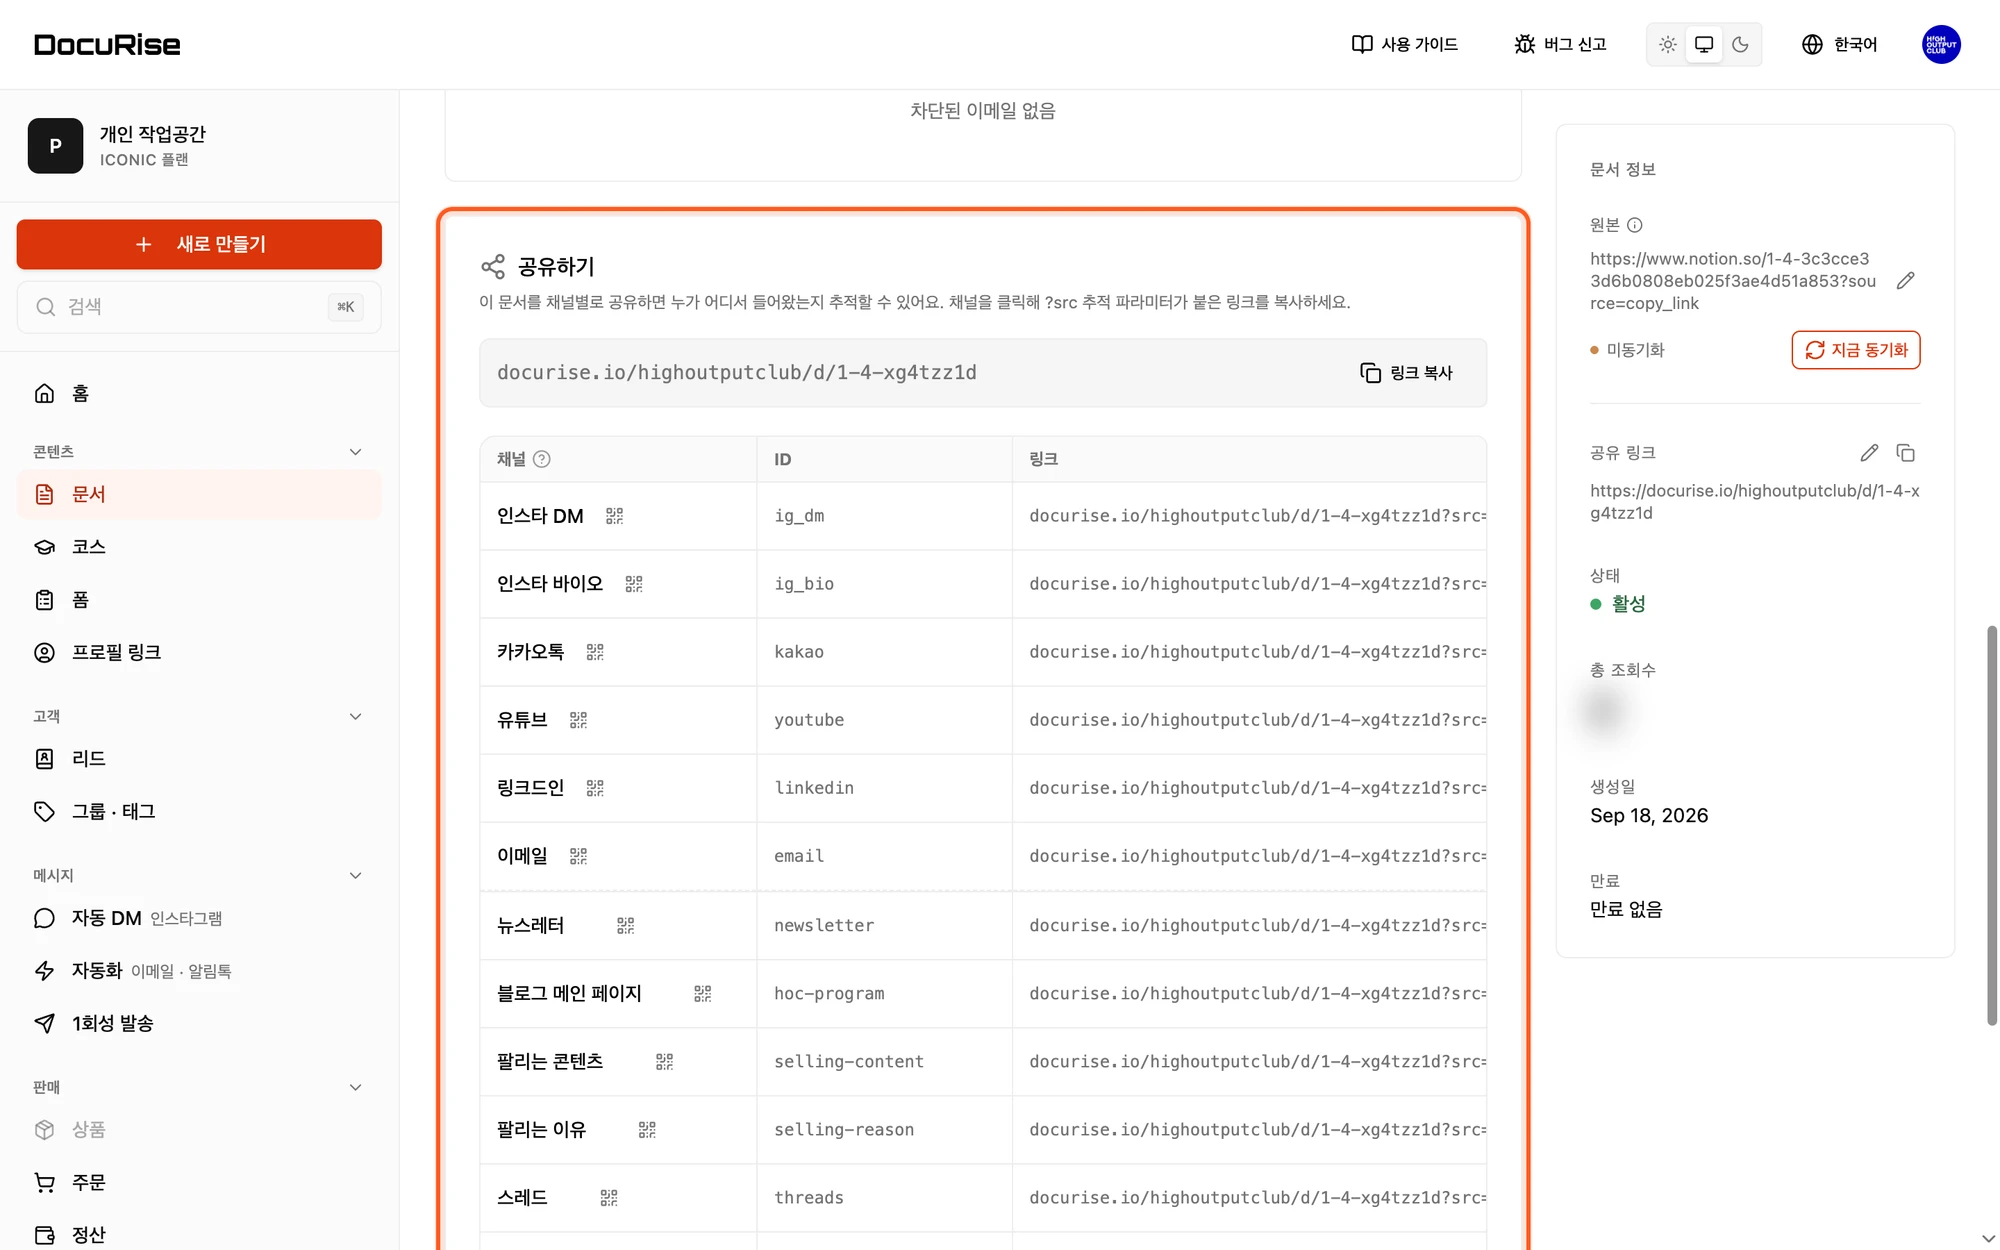The width and height of the screenshot is (2000, 1250).
Task: Open QR code for 링크드인 channel
Action: [595, 788]
